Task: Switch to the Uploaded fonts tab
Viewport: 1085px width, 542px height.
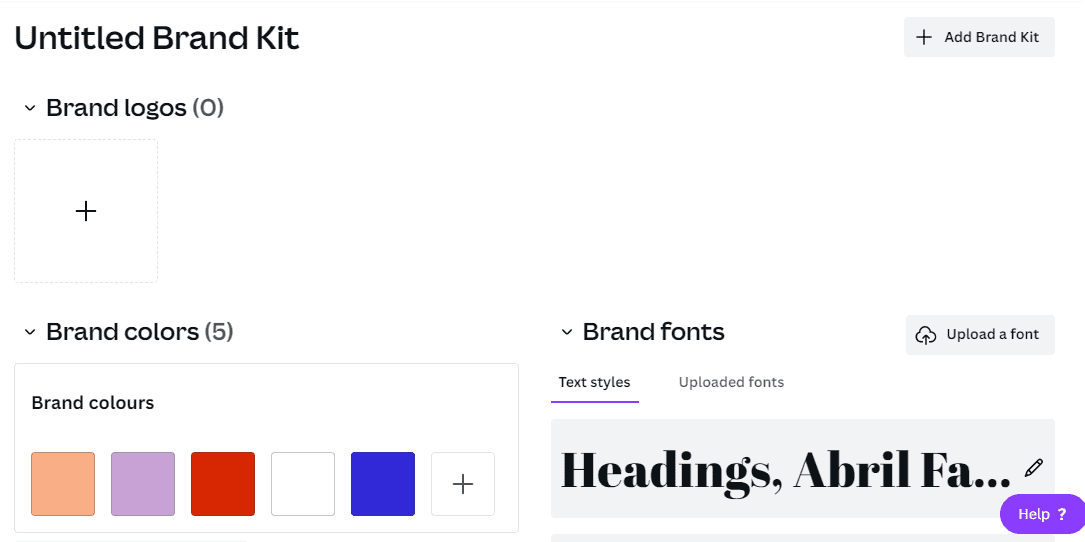Action: 731,382
